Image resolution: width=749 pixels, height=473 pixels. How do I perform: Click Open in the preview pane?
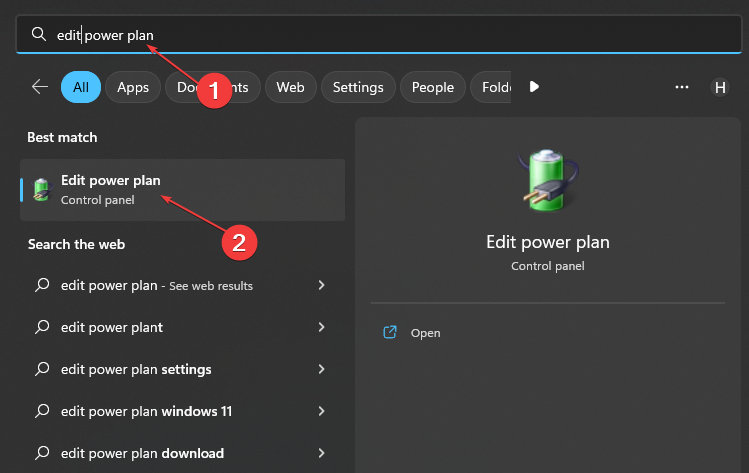pyautogui.click(x=425, y=333)
